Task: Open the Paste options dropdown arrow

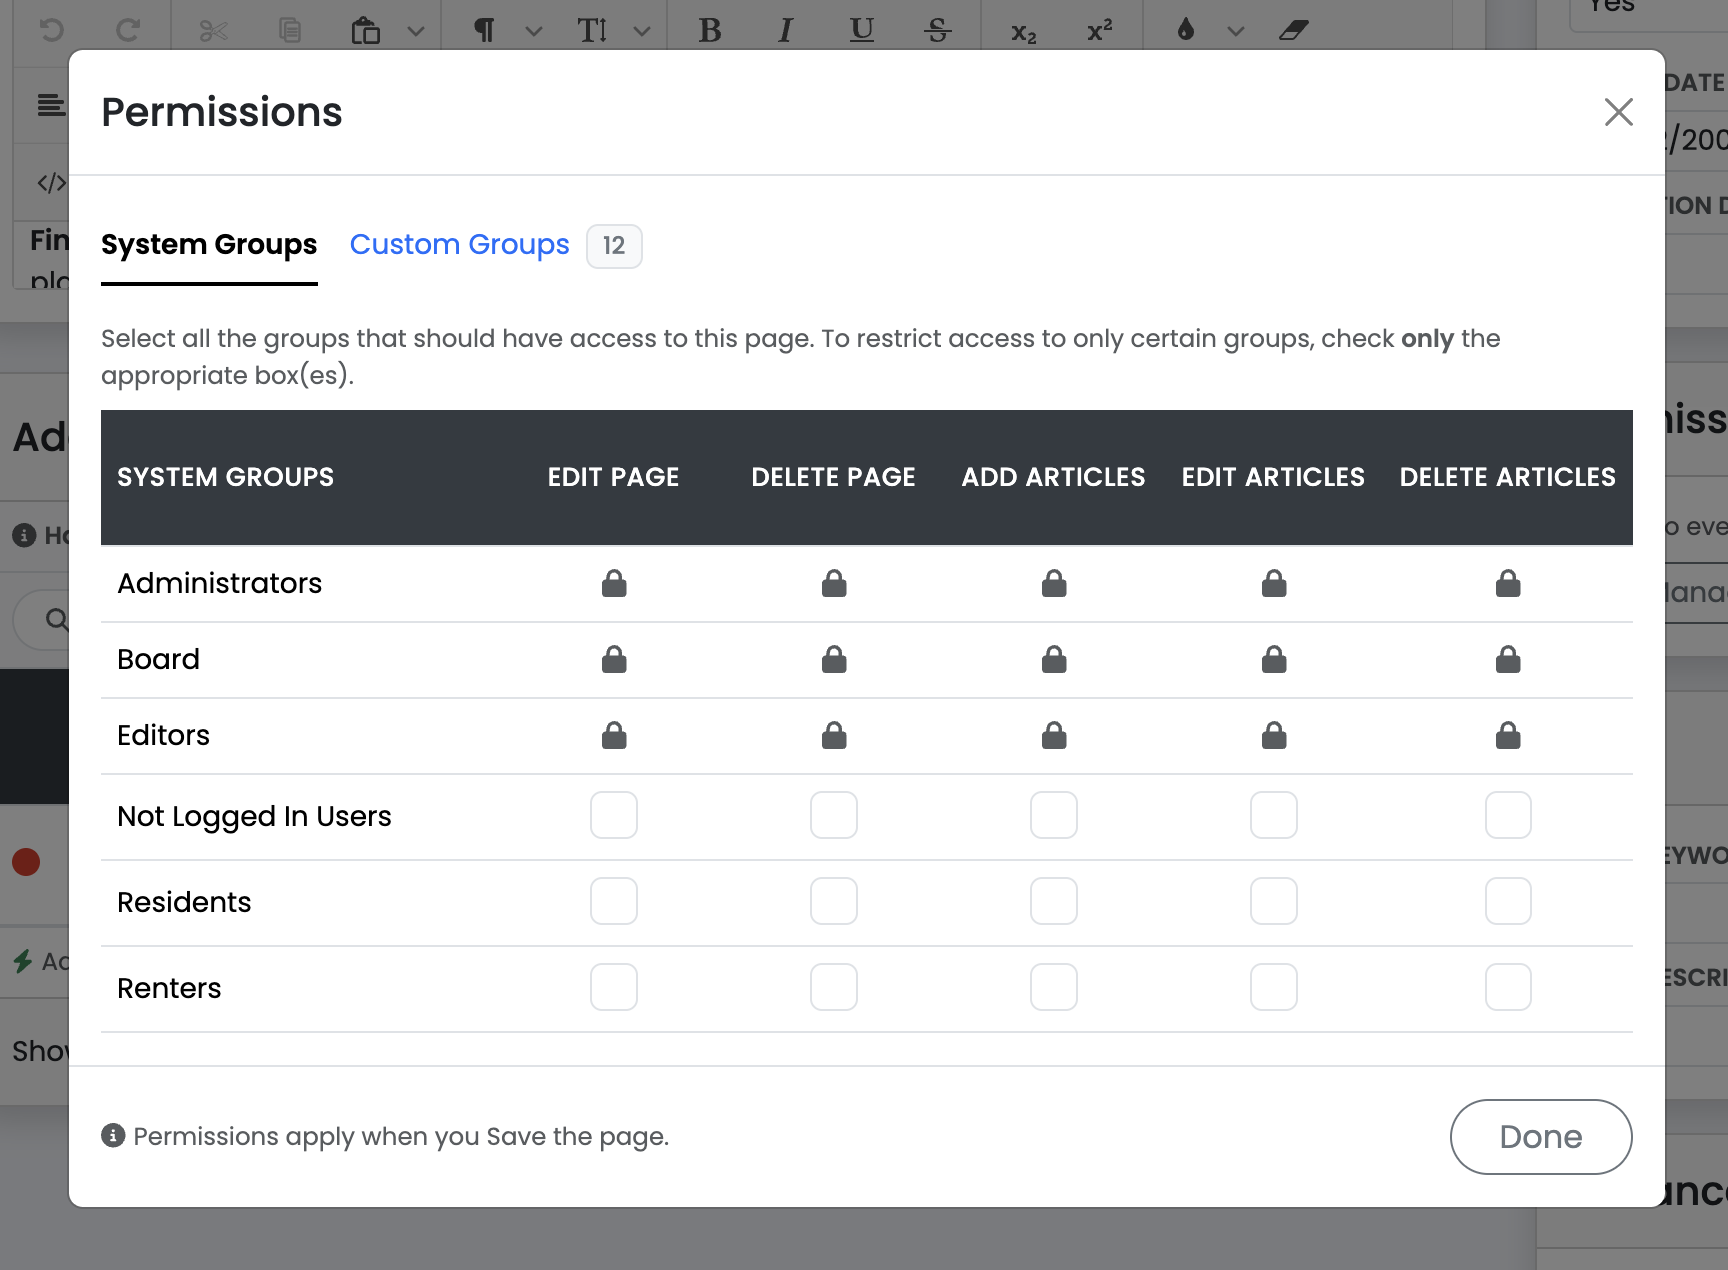Action: (416, 31)
